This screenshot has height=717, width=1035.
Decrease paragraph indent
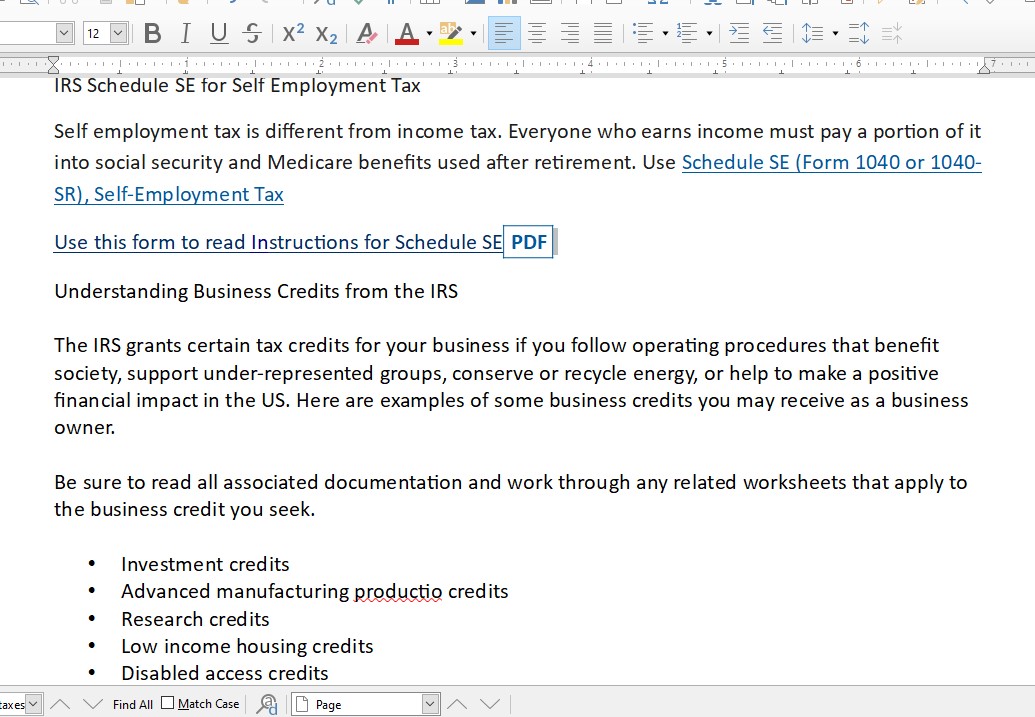pos(772,33)
